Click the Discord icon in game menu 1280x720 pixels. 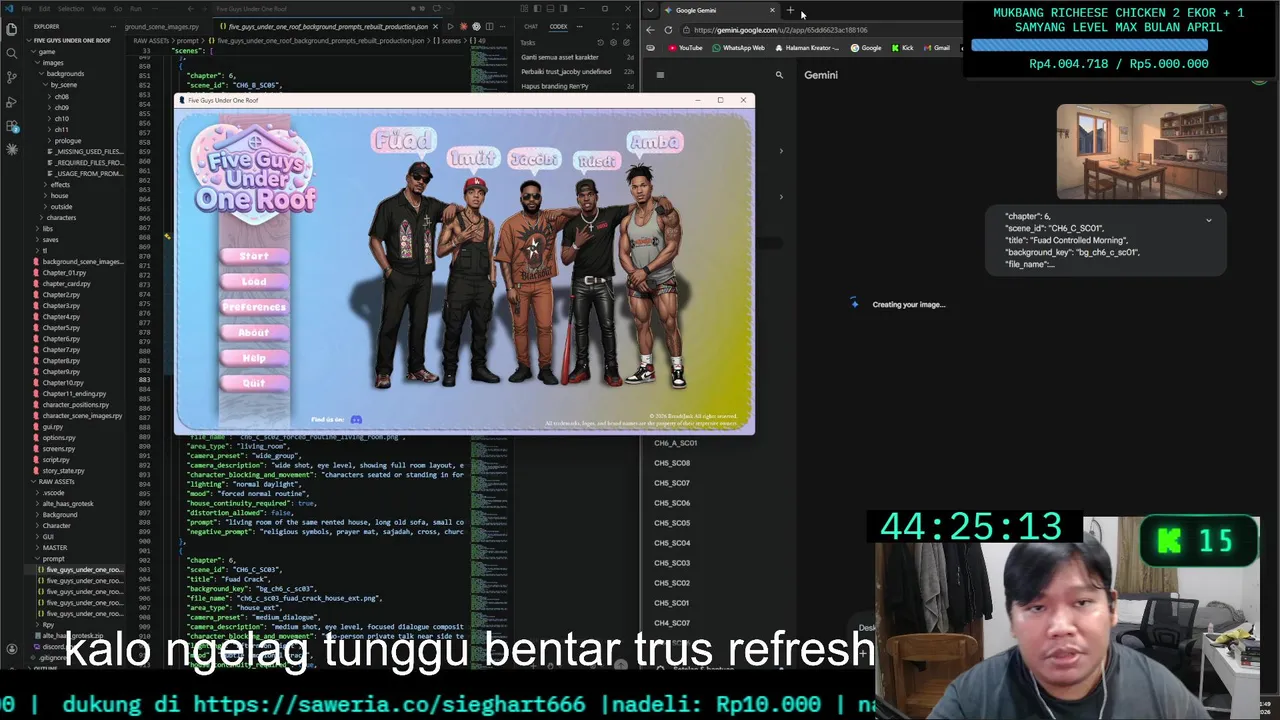[x=356, y=420]
